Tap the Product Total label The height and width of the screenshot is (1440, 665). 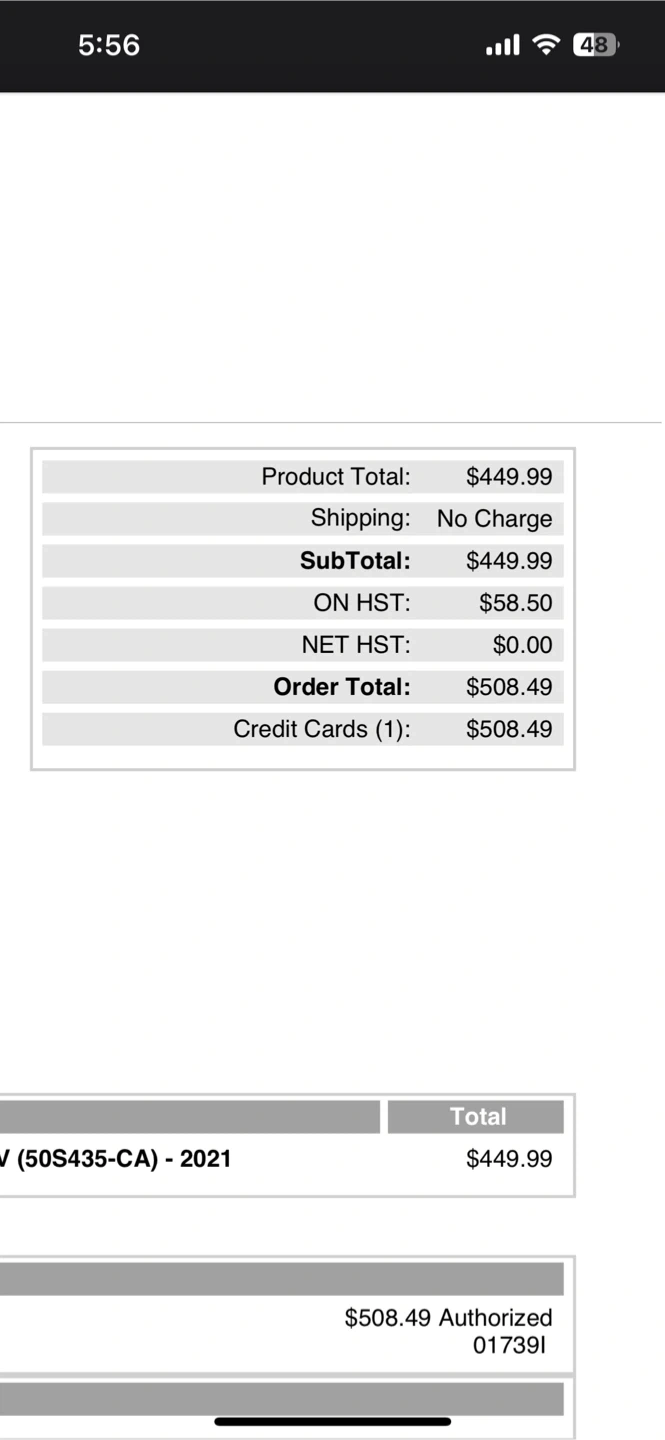(x=336, y=477)
